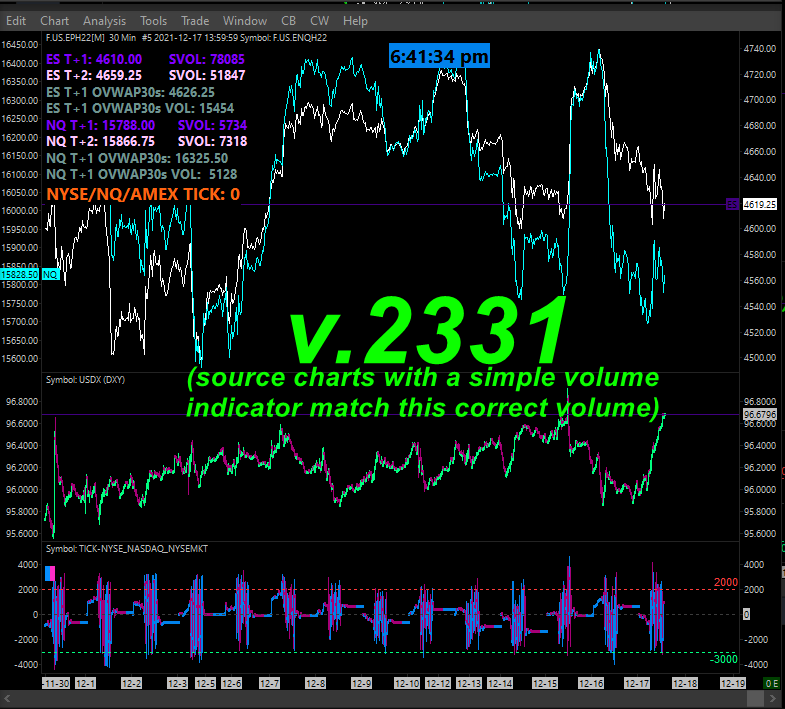Screen dimensions: 785x709
Task: Click the ES T+2: 4659.25 text
Action: point(94,76)
